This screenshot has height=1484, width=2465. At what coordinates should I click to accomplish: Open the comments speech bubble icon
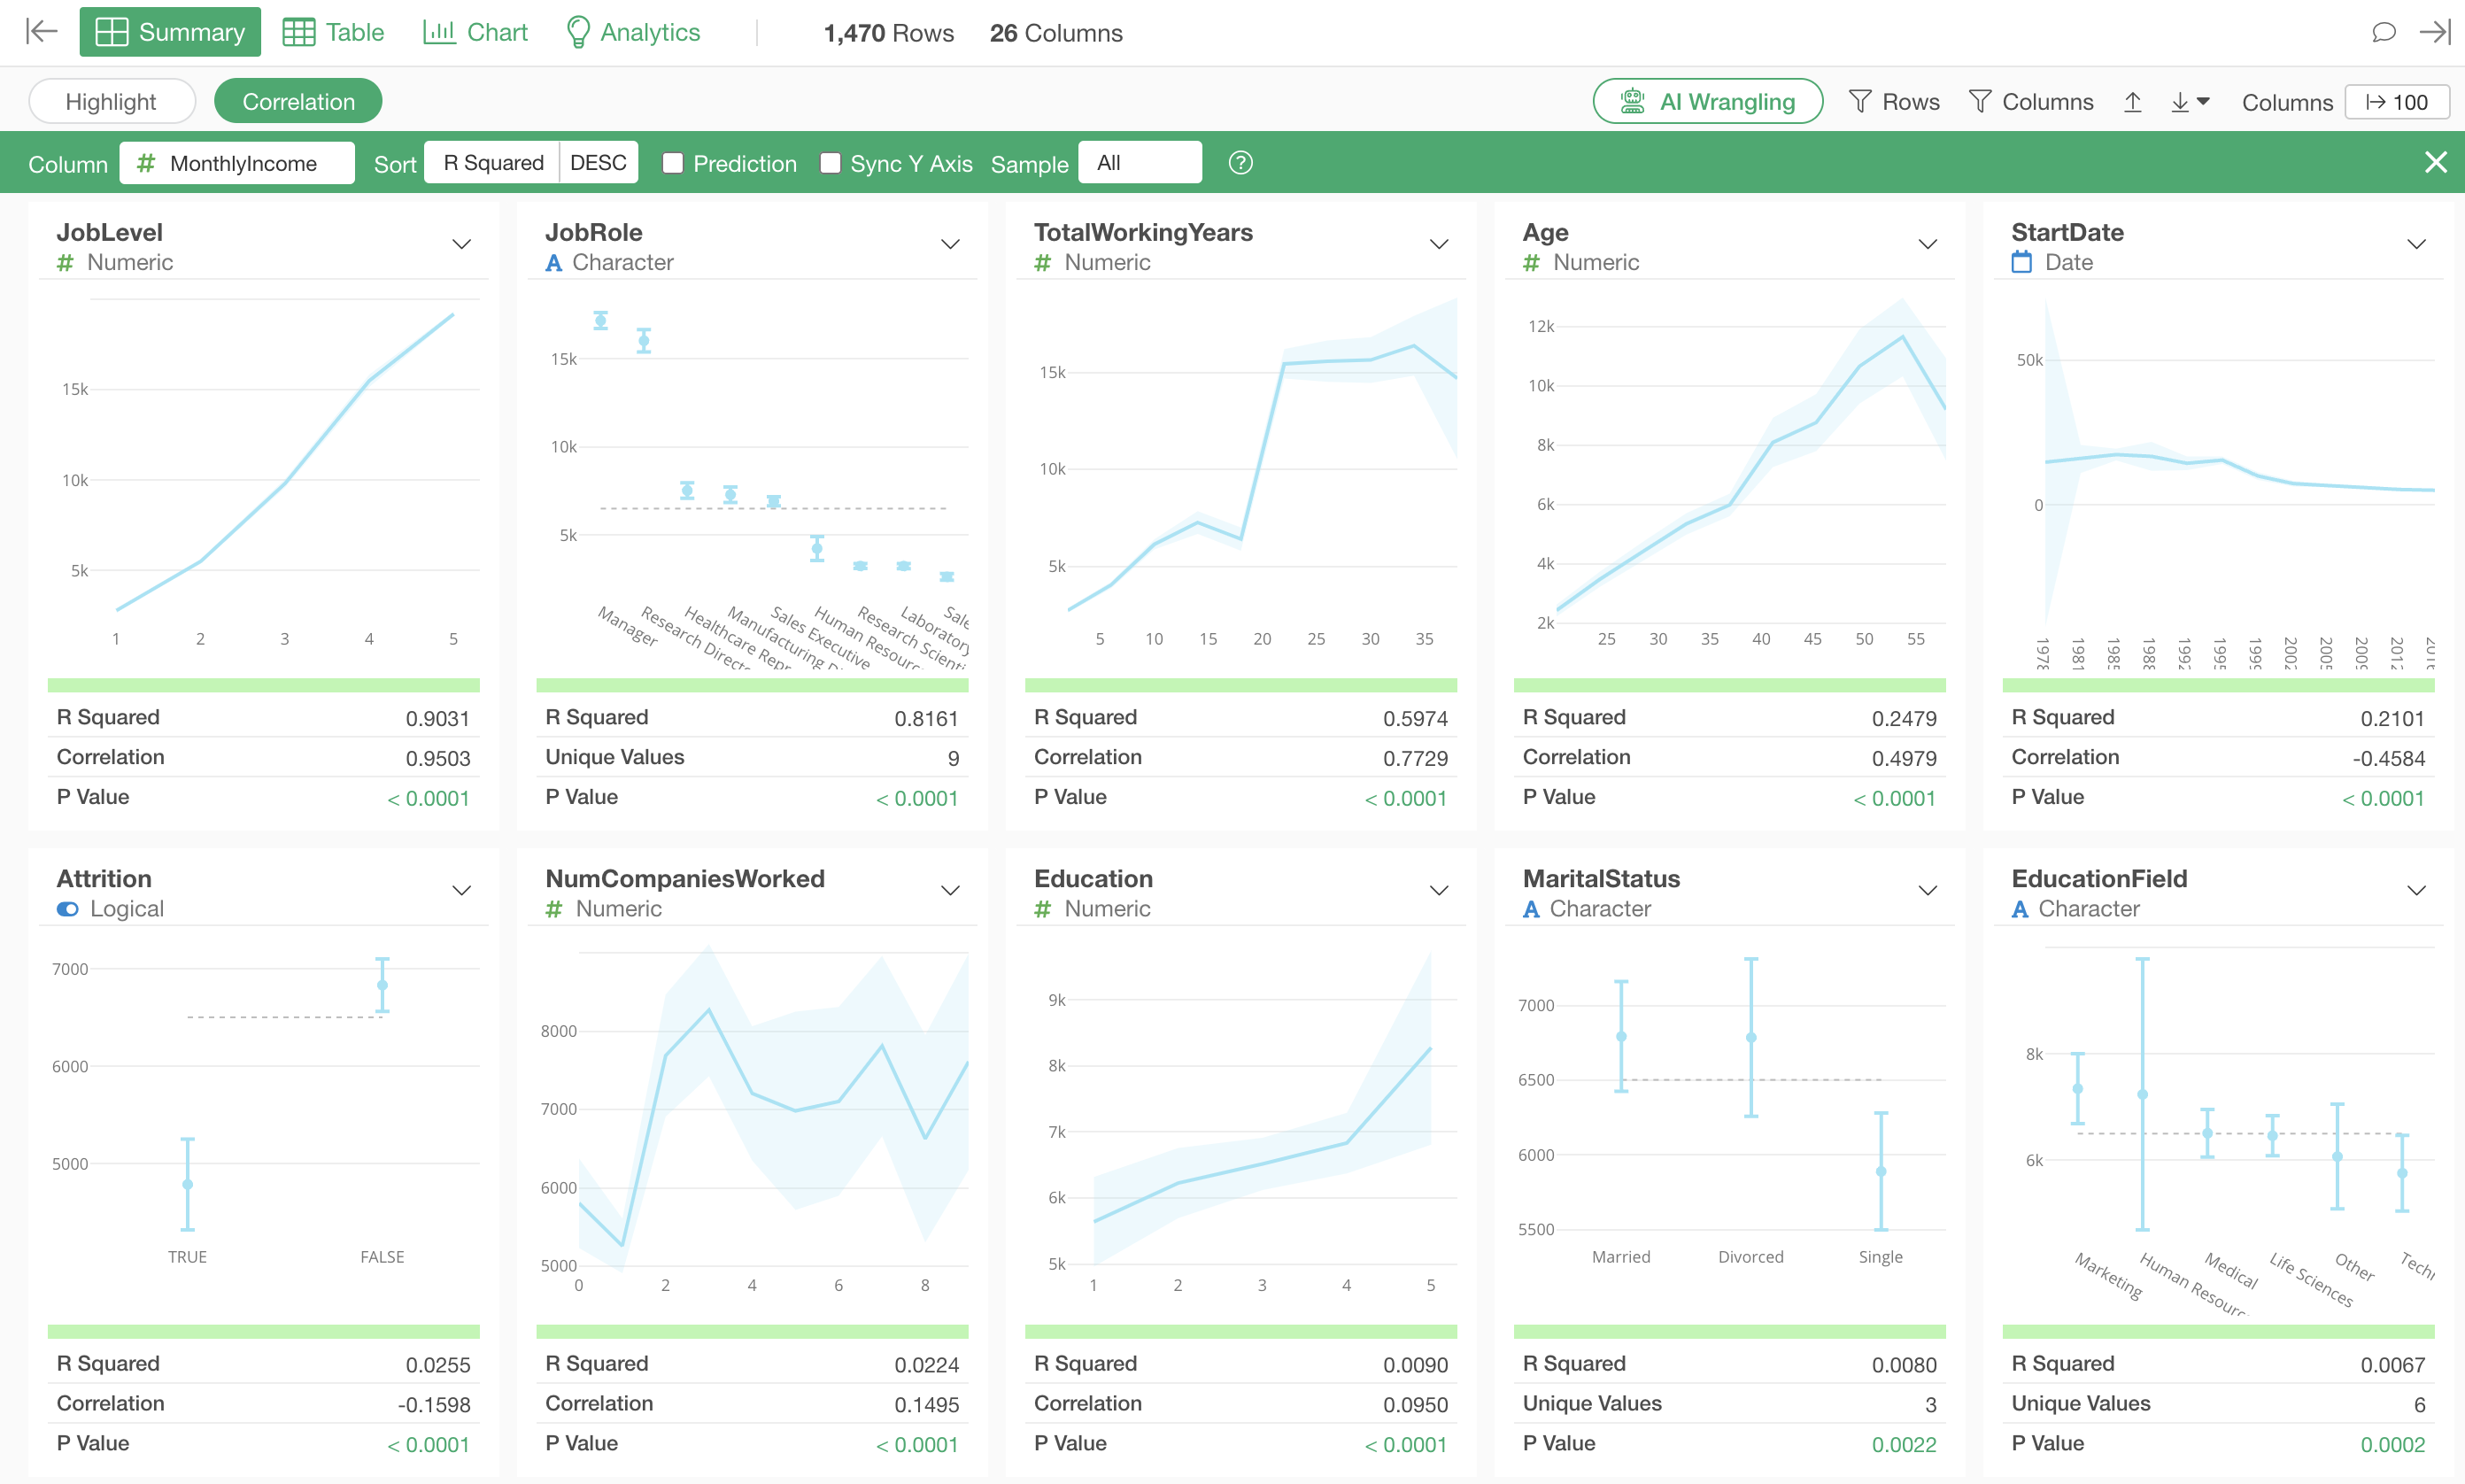pyautogui.click(x=2383, y=32)
